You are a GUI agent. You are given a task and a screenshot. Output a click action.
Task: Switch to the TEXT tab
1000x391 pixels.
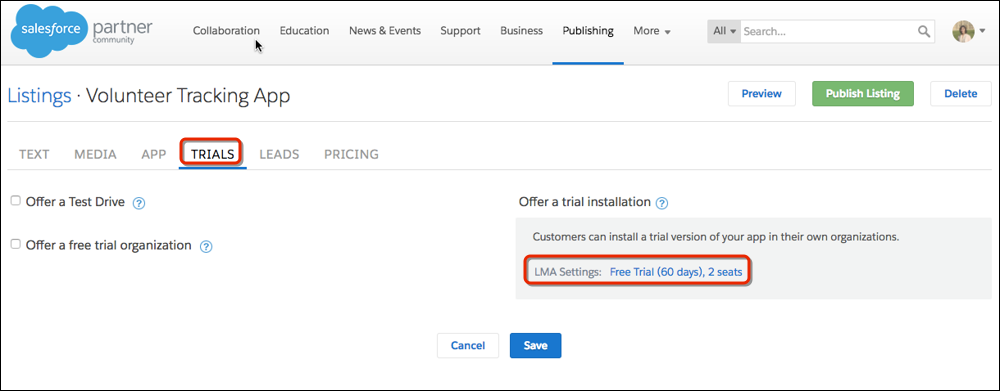pyautogui.click(x=34, y=154)
